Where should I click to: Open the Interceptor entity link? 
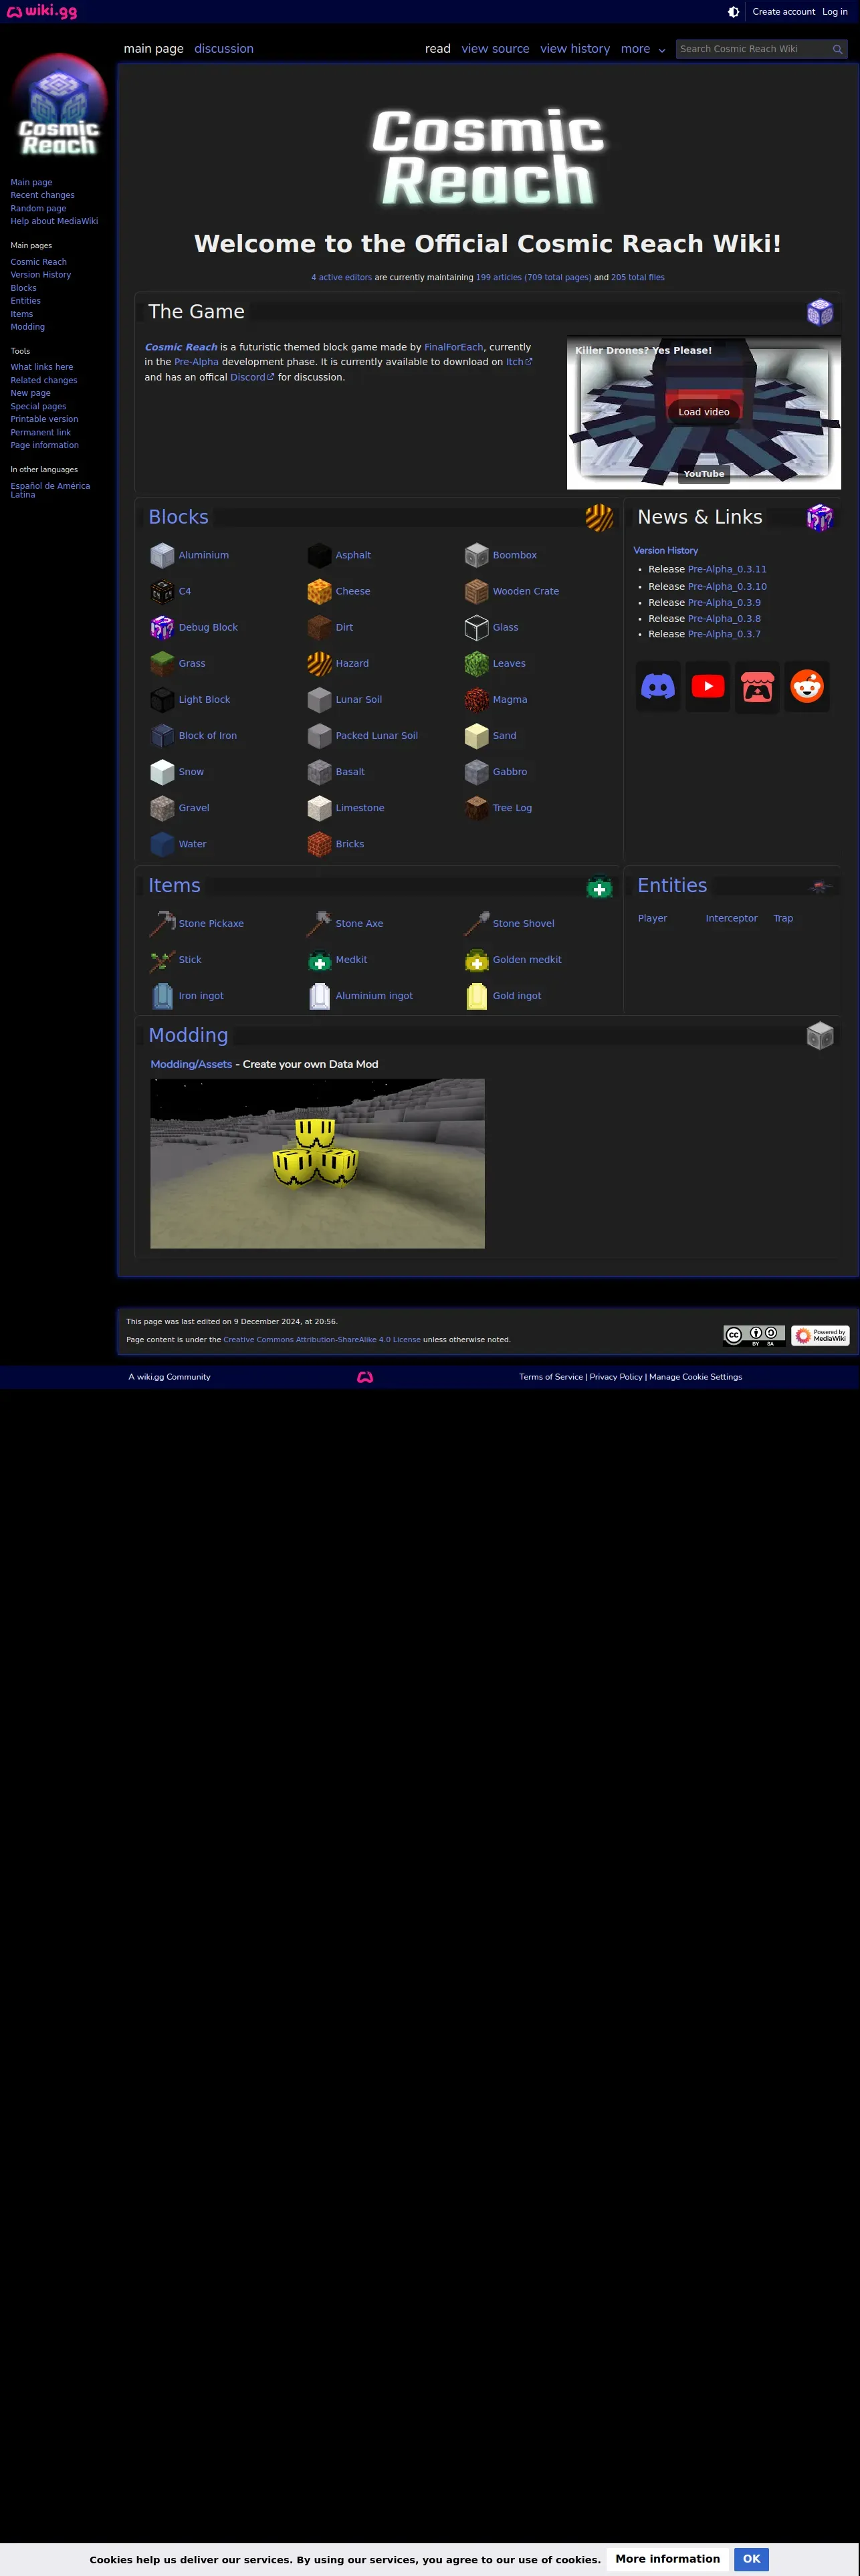coord(731,918)
